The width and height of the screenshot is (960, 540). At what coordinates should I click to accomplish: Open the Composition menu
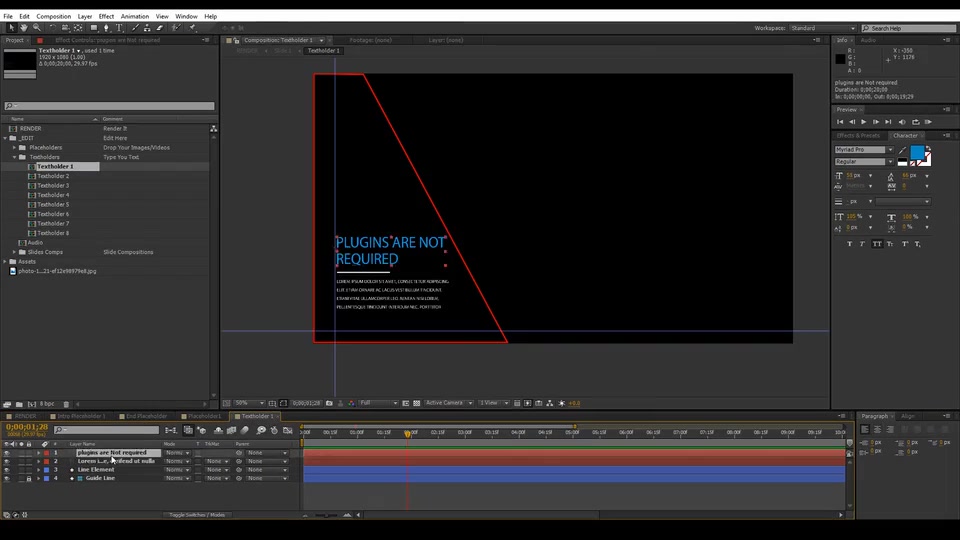coord(53,17)
